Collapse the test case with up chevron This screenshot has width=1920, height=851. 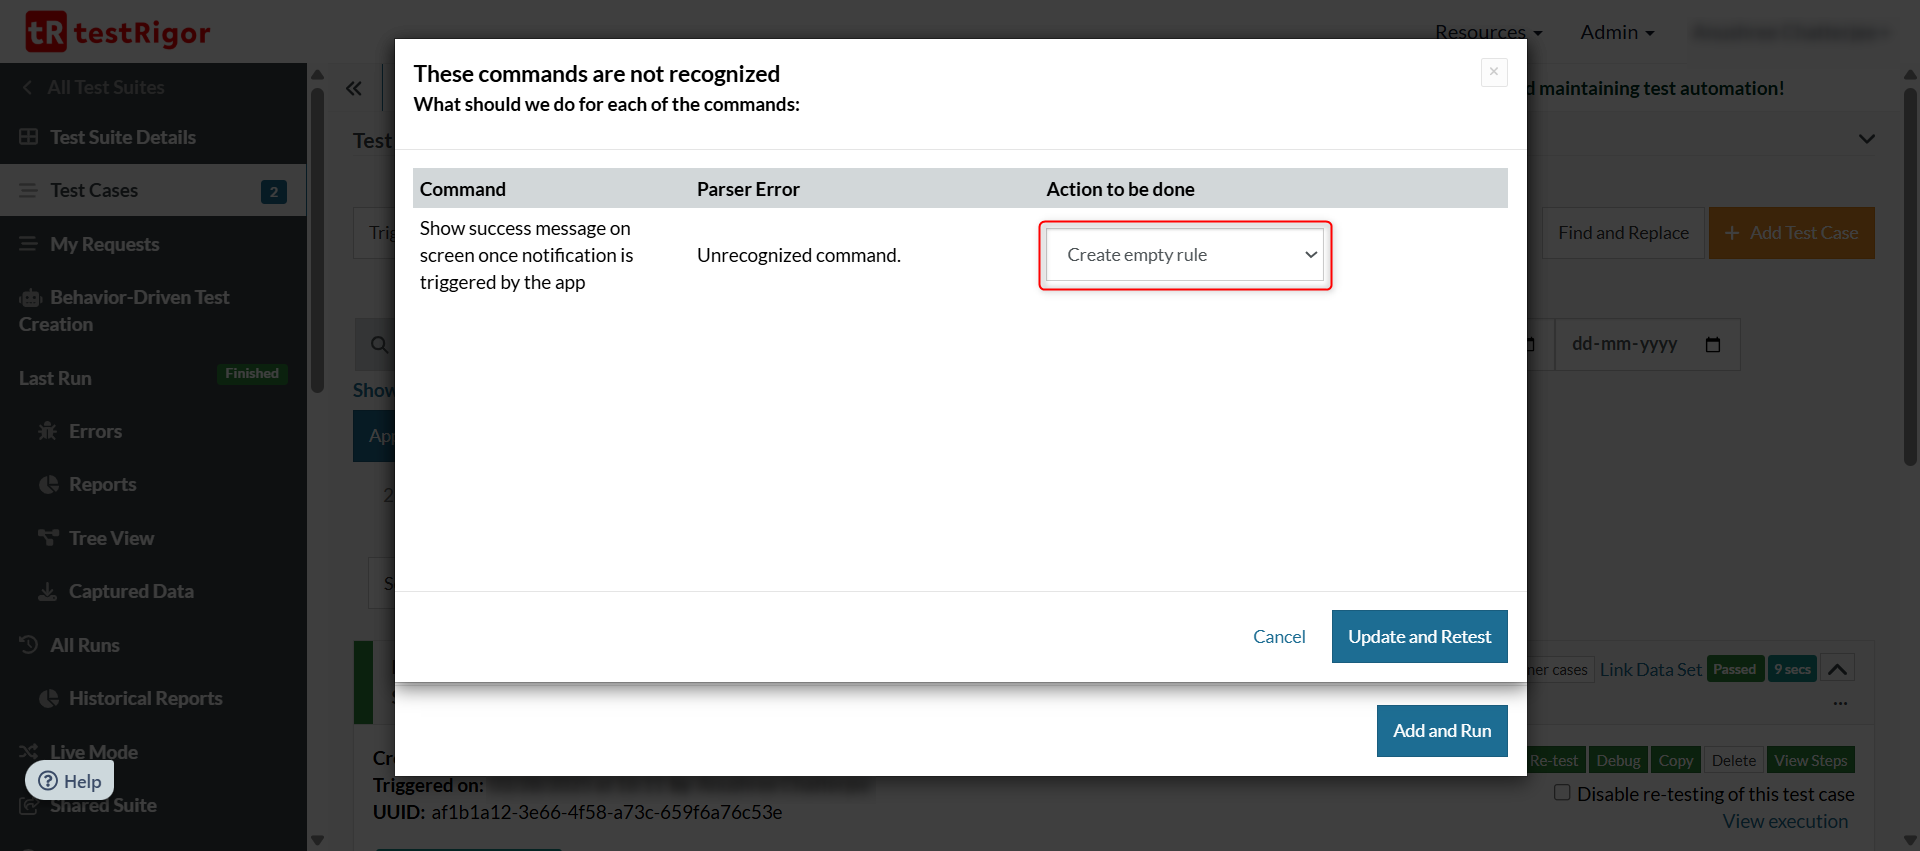1837,669
